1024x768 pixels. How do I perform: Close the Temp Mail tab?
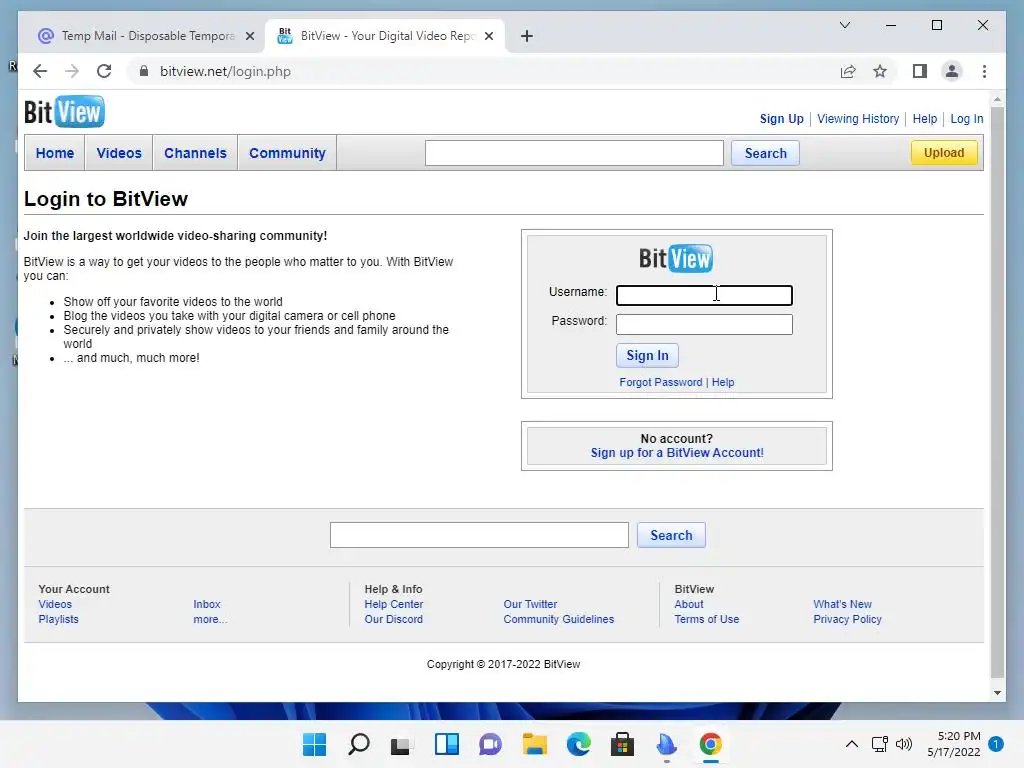(x=249, y=36)
